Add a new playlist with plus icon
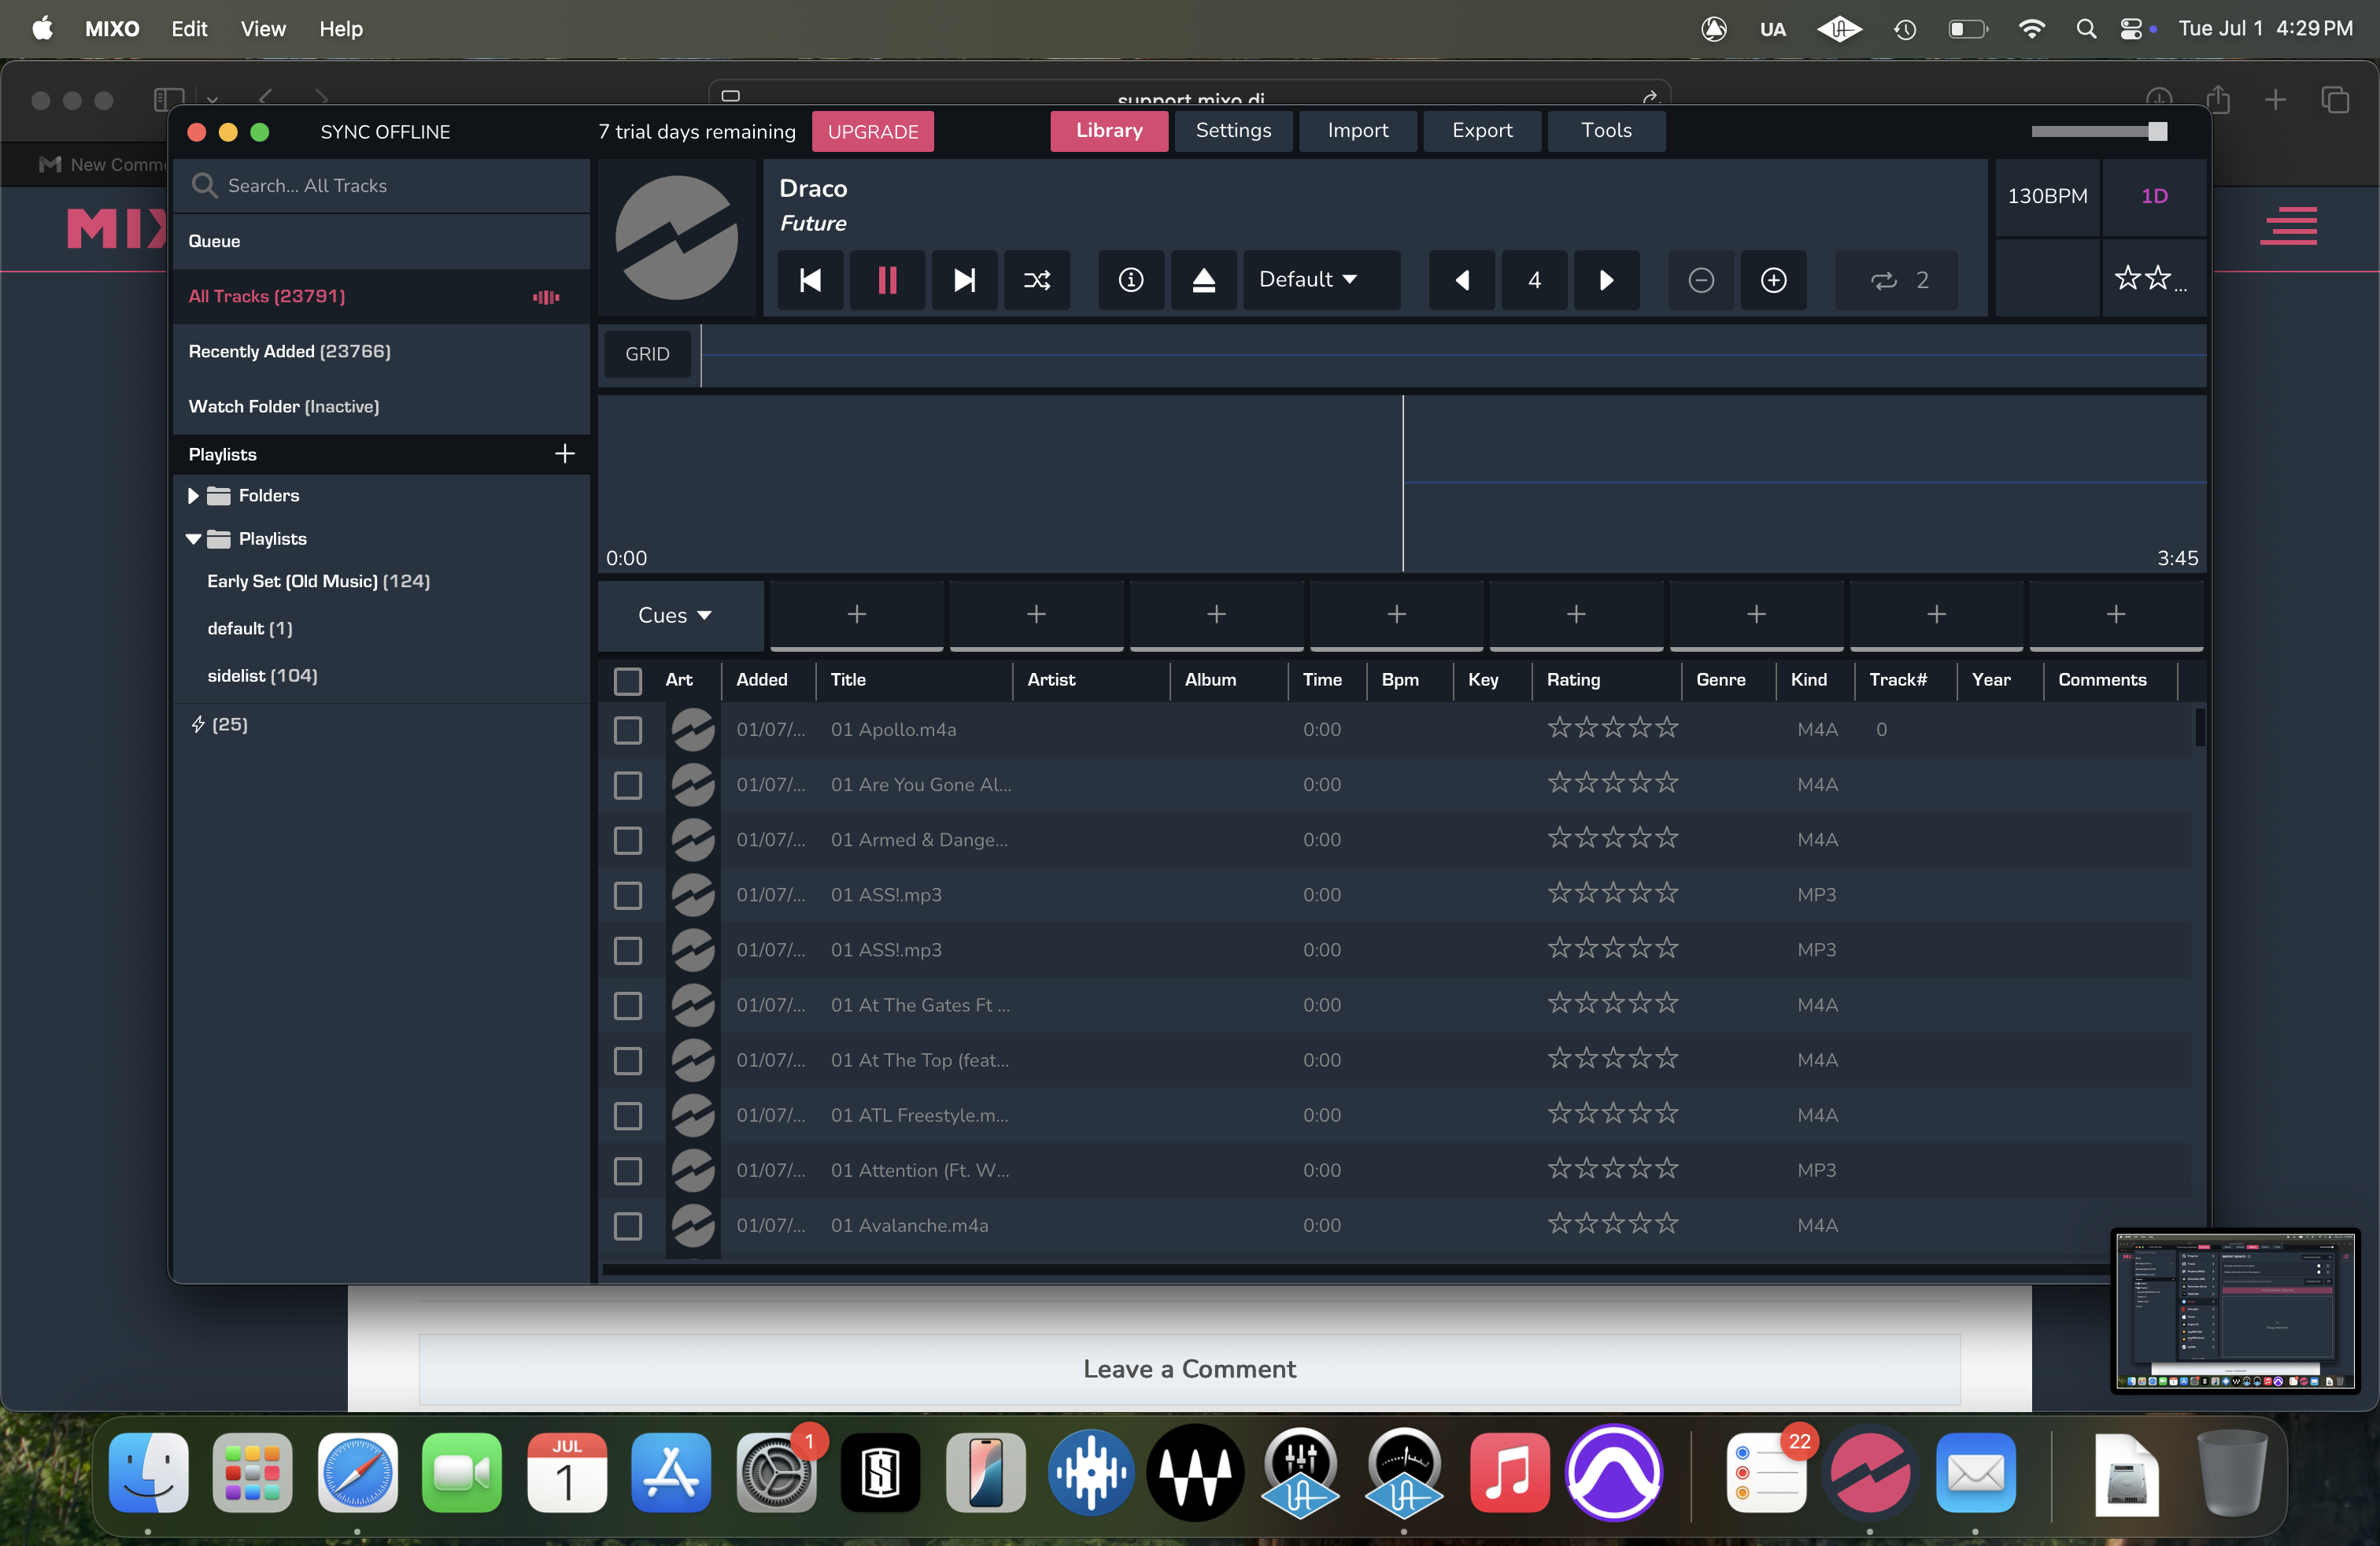This screenshot has height=1546, width=2380. (564, 454)
